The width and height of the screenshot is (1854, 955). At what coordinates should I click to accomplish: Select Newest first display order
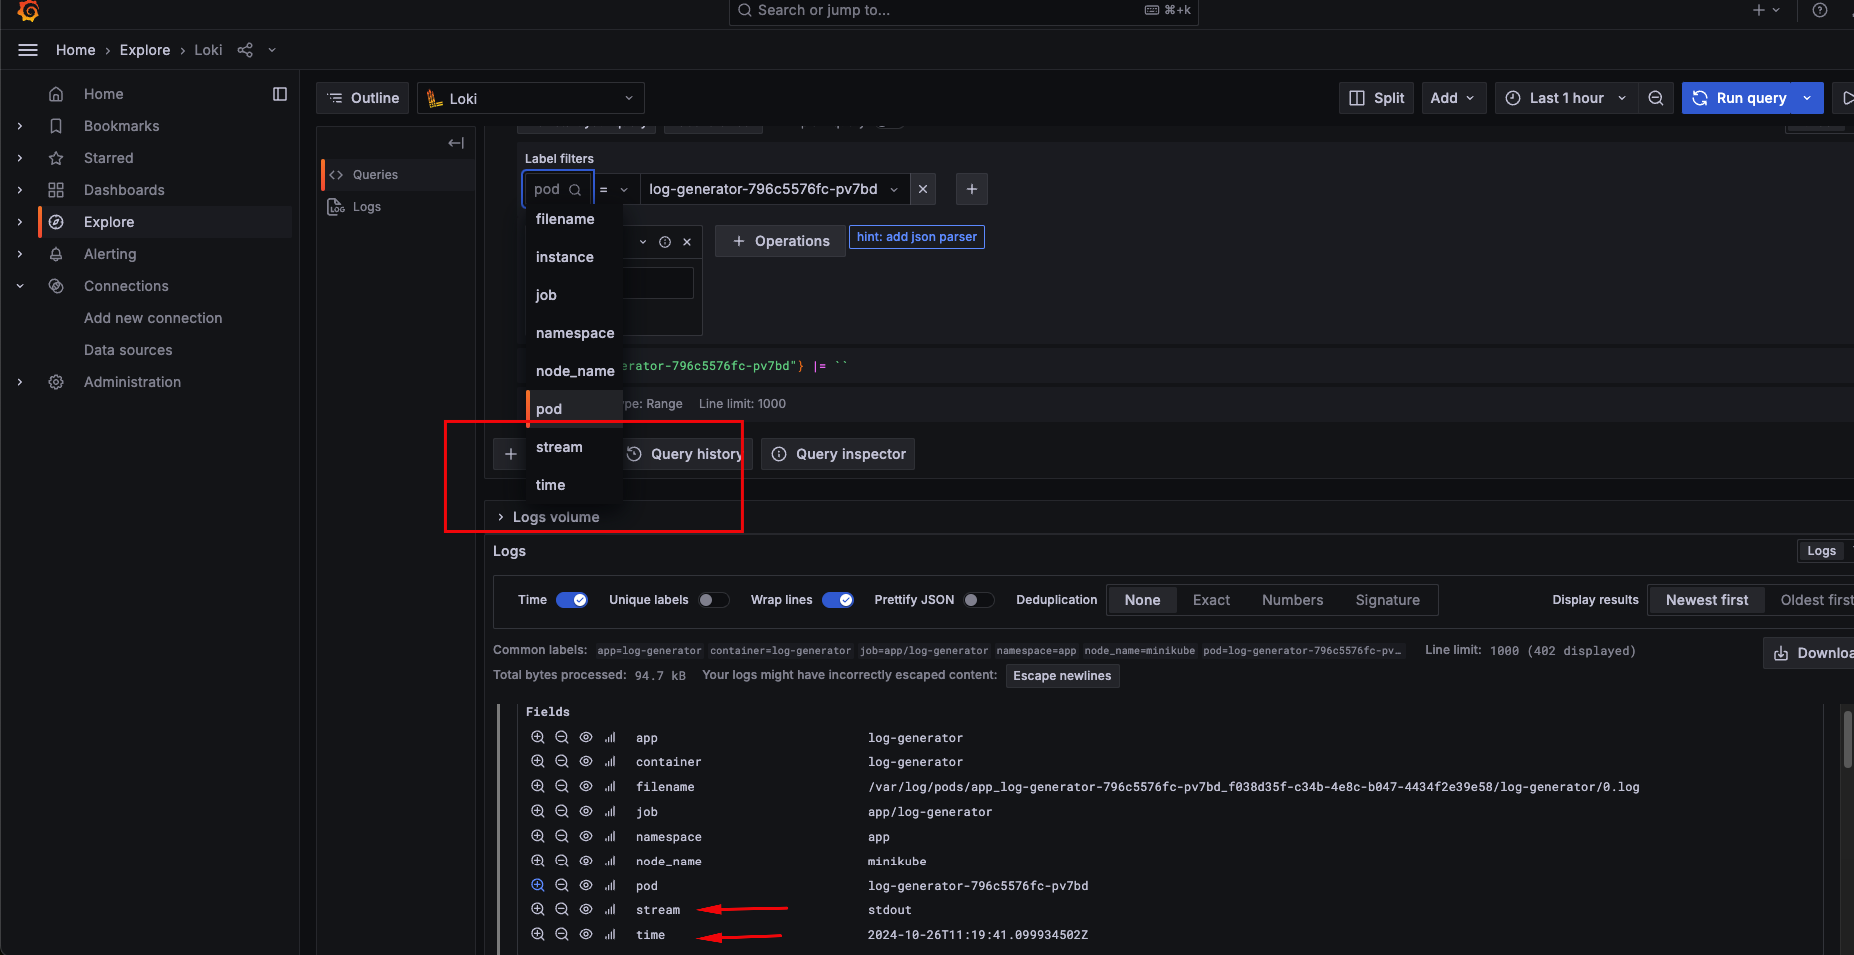(1707, 600)
